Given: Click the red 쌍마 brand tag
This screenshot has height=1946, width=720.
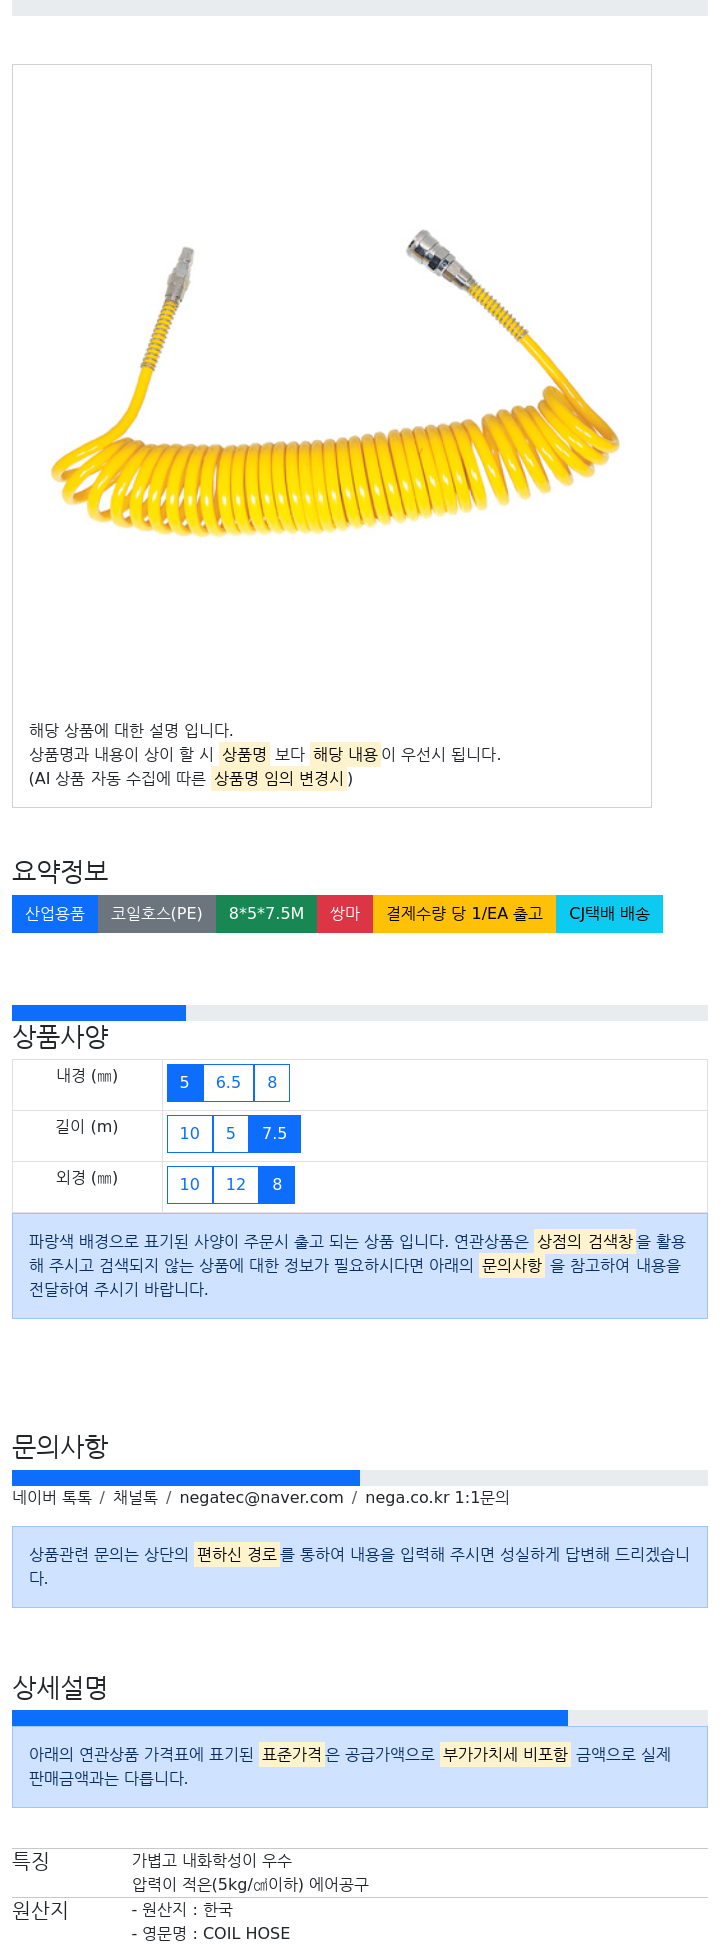Looking at the screenshot, I should tap(345, 914).
